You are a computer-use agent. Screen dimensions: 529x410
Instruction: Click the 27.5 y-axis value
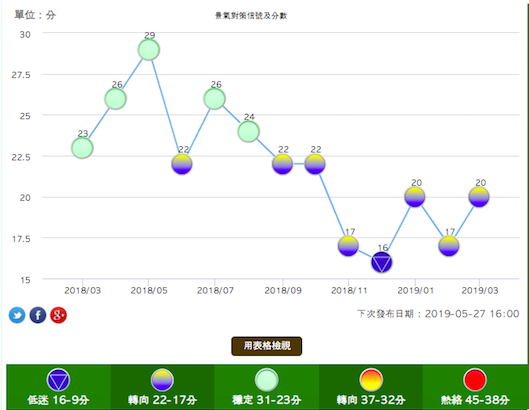tap(21, 75)
